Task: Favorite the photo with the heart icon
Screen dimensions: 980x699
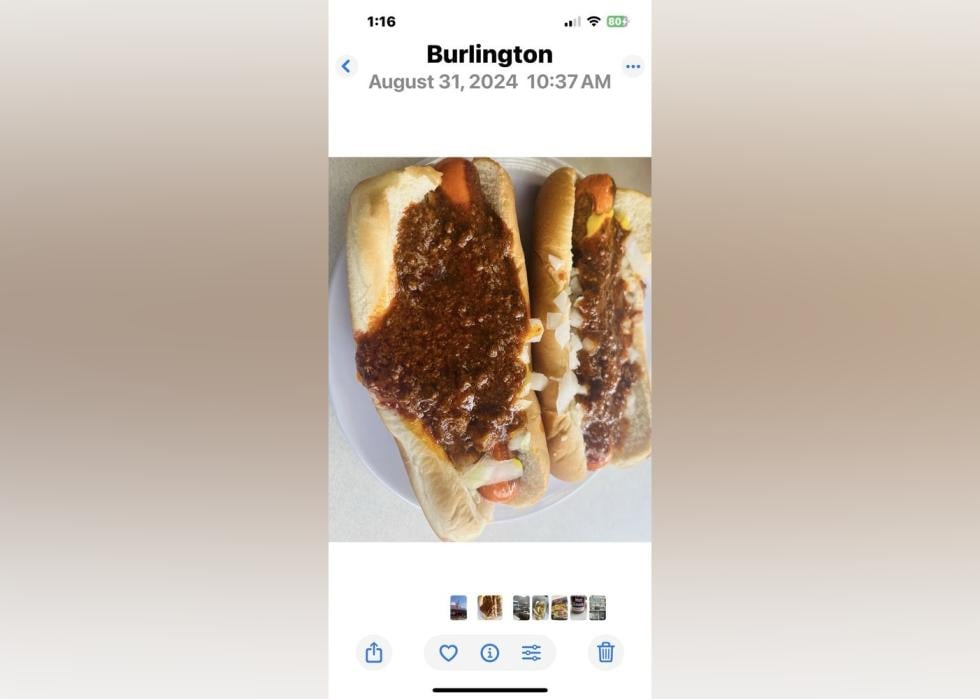Action: tap(448, 653)
